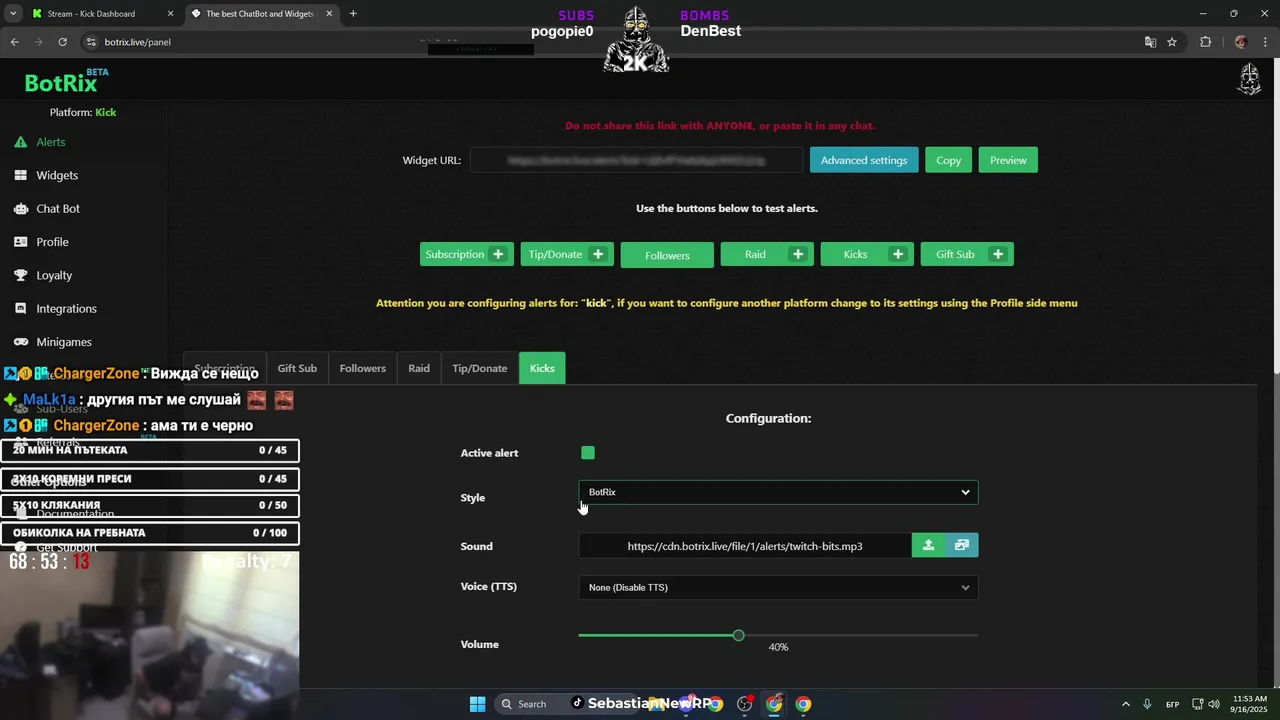Toggle the Active alert checkbox
The width and height of the screenshot is (1280, 720).
[588, 453]
